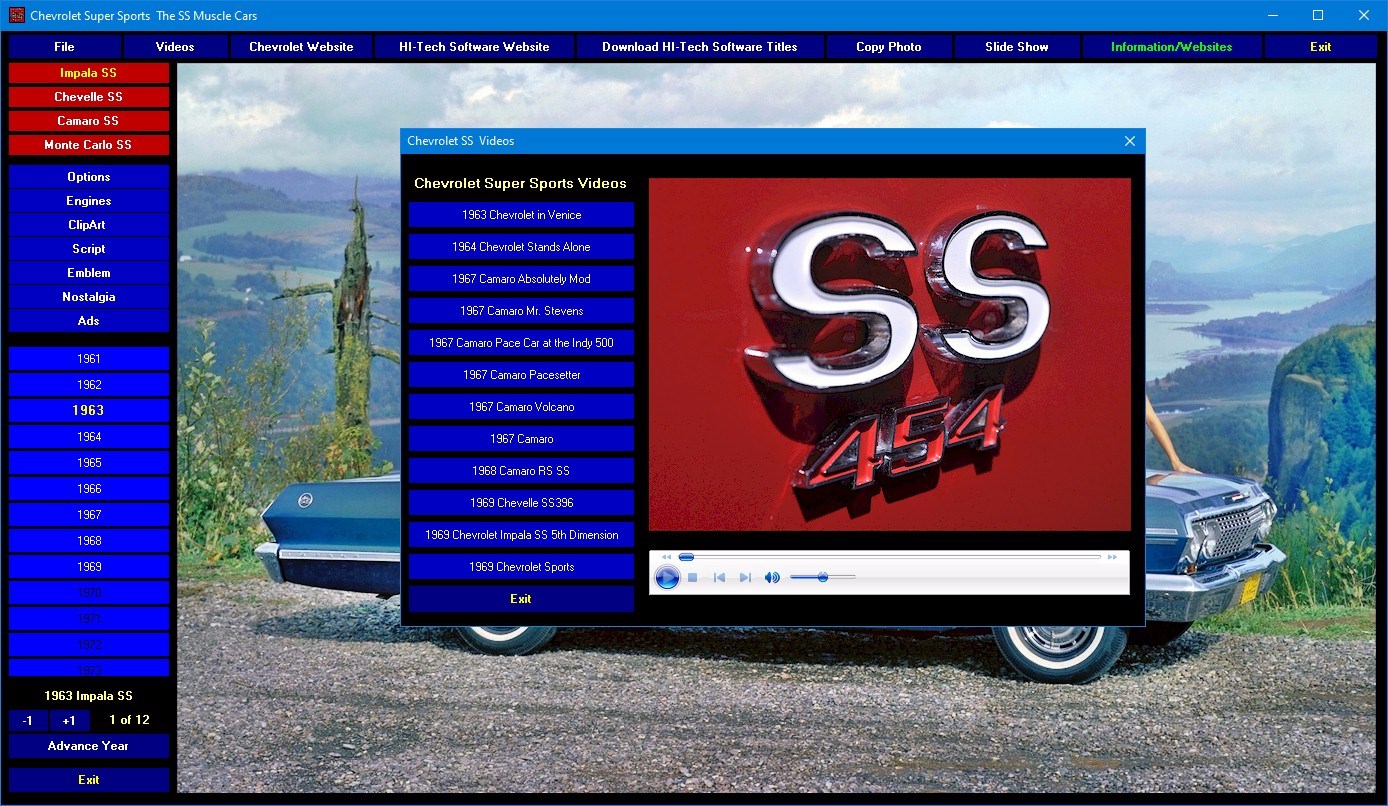Play 1967 Camaro Volcano video
This screenshot has width=1388, height=806.
pos(521,407)
